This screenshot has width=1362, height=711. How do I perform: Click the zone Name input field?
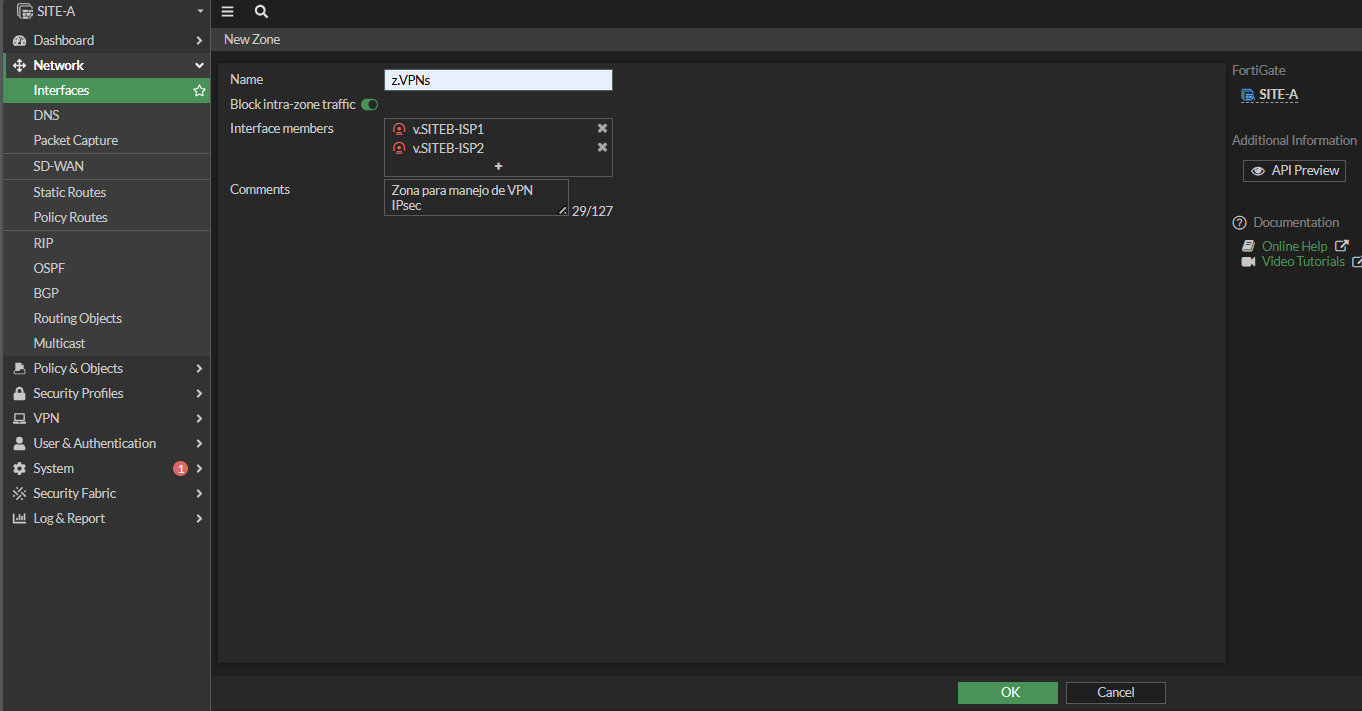[x=498, y=80]
